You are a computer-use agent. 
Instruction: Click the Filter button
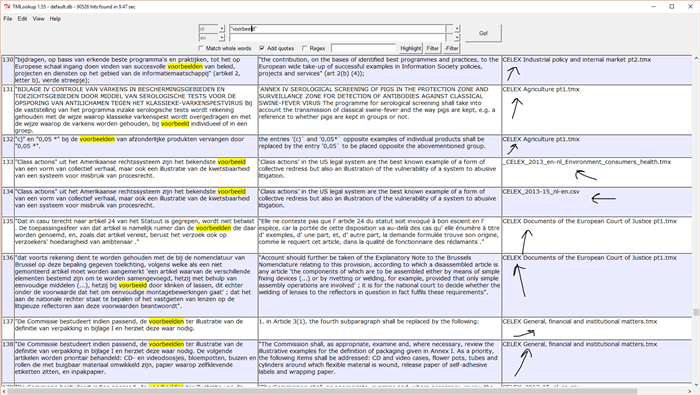432,48
